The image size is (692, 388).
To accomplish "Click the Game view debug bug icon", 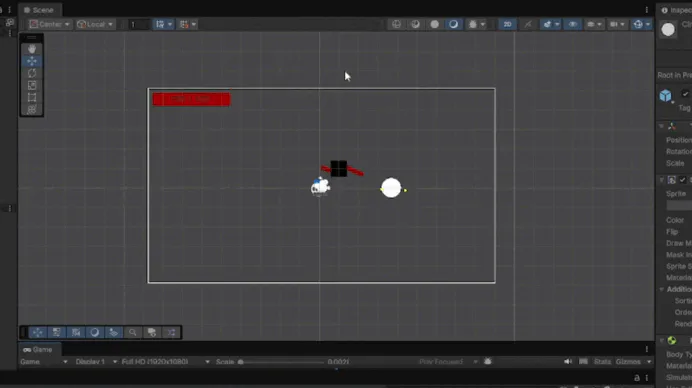I will (488, 362).
